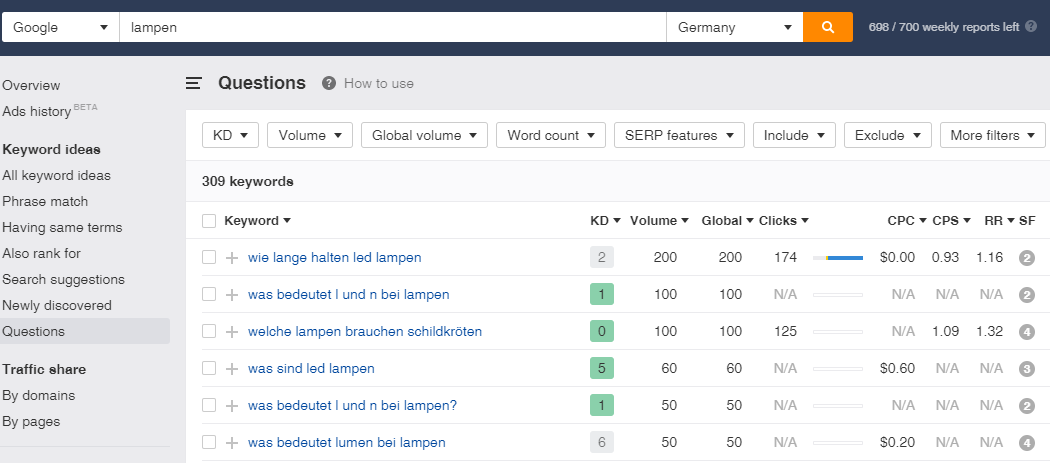Click the keyword search input field
The width and height of the screenshot is (1050, 463).
click(x=392, y=27)
